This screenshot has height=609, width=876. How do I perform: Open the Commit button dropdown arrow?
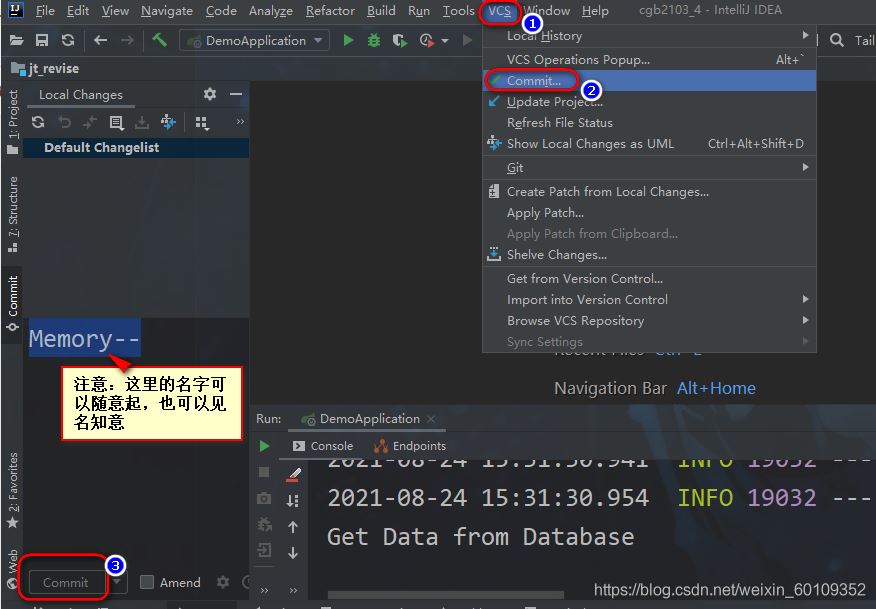116,582
